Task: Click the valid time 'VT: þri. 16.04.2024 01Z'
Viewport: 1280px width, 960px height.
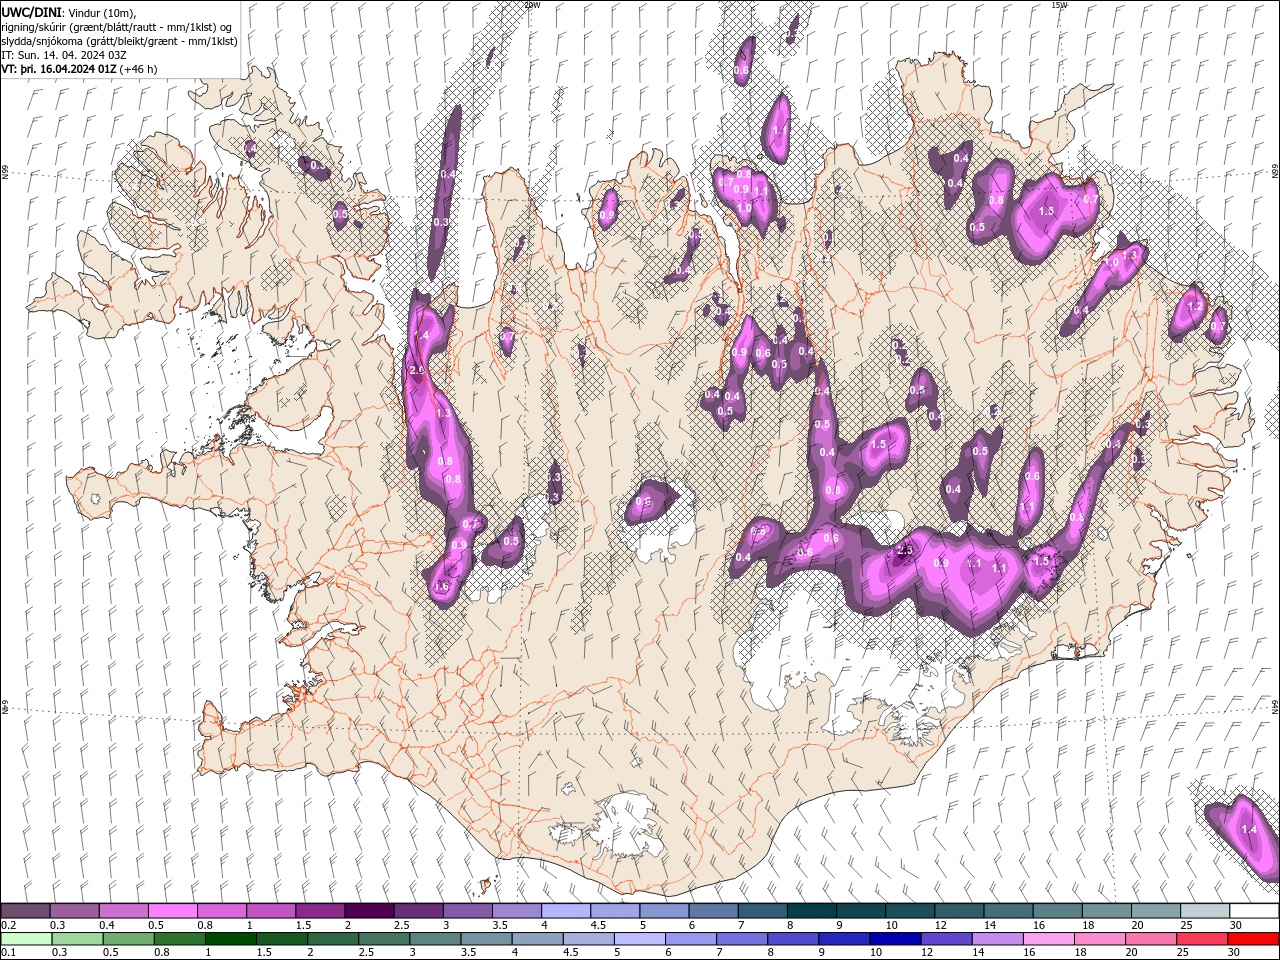Action: click(58, 69)
